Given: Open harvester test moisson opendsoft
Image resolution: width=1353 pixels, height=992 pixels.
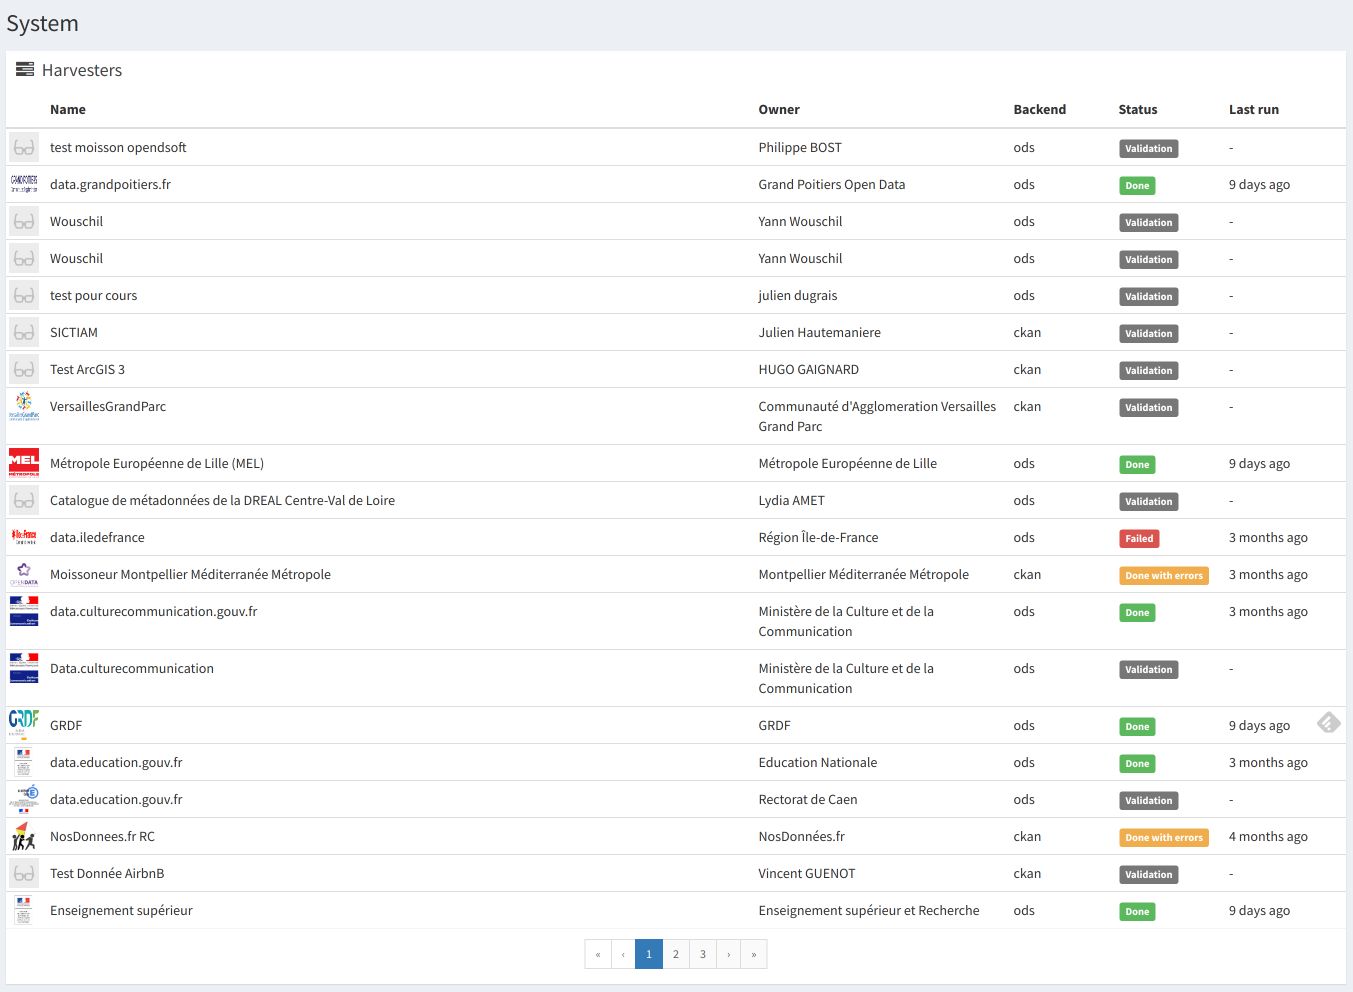Looking at the screenshot, I should pos(118,147).
